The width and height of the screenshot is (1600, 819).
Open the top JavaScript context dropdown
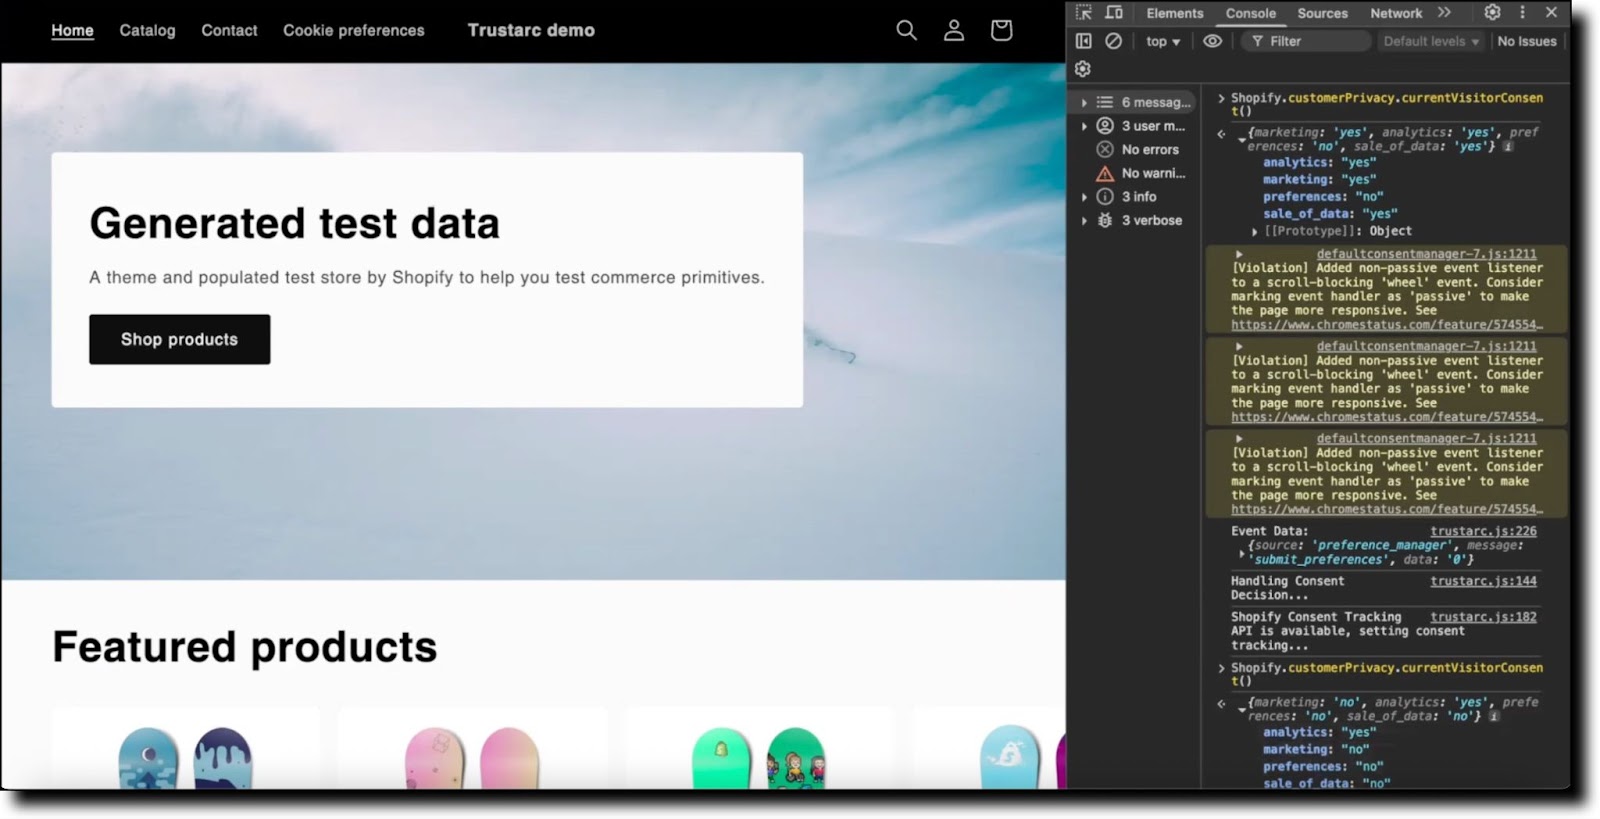[x=1162, y=41]
